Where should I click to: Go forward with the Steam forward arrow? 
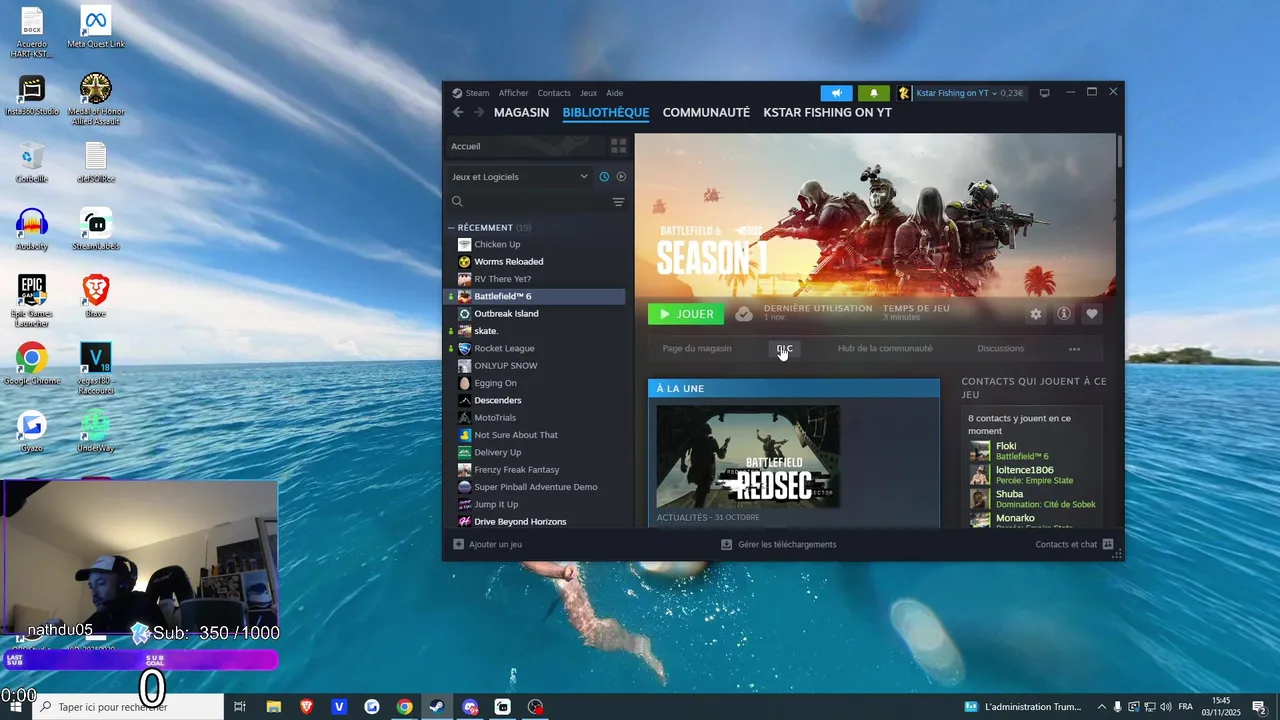(479, 112)
